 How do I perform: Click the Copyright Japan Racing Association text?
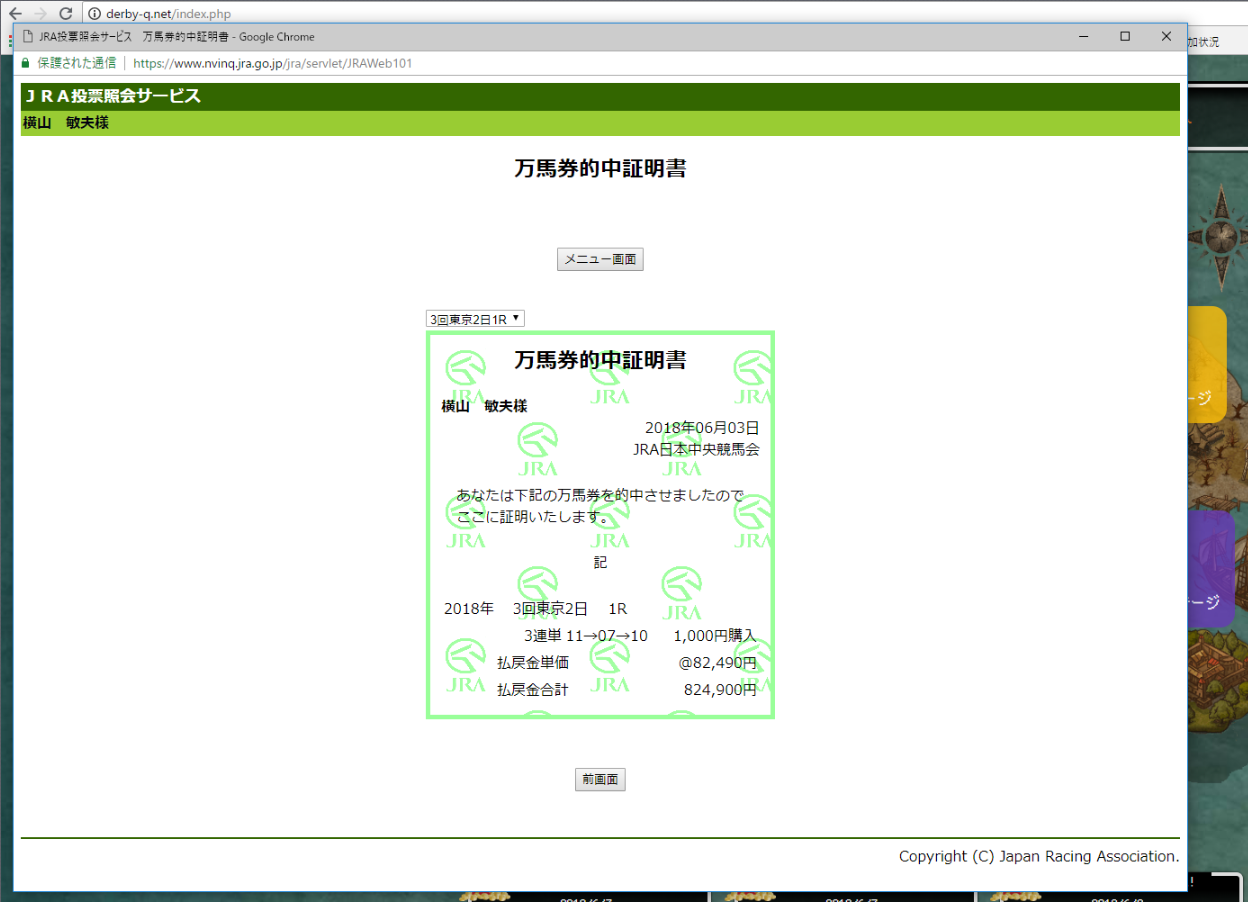[1039, 857]
